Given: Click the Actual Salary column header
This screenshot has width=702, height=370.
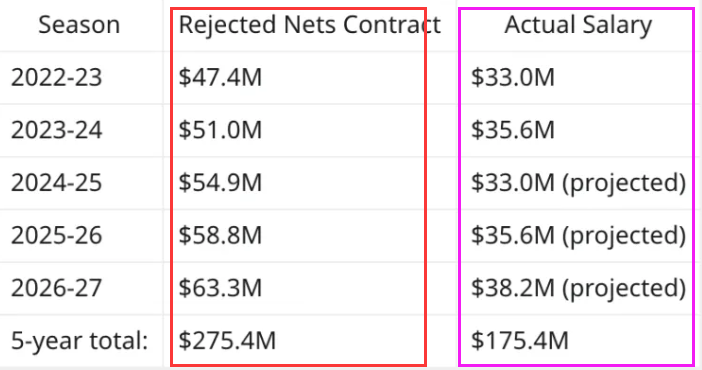Looking at the screenshot, I should click(x=578, y=25).
